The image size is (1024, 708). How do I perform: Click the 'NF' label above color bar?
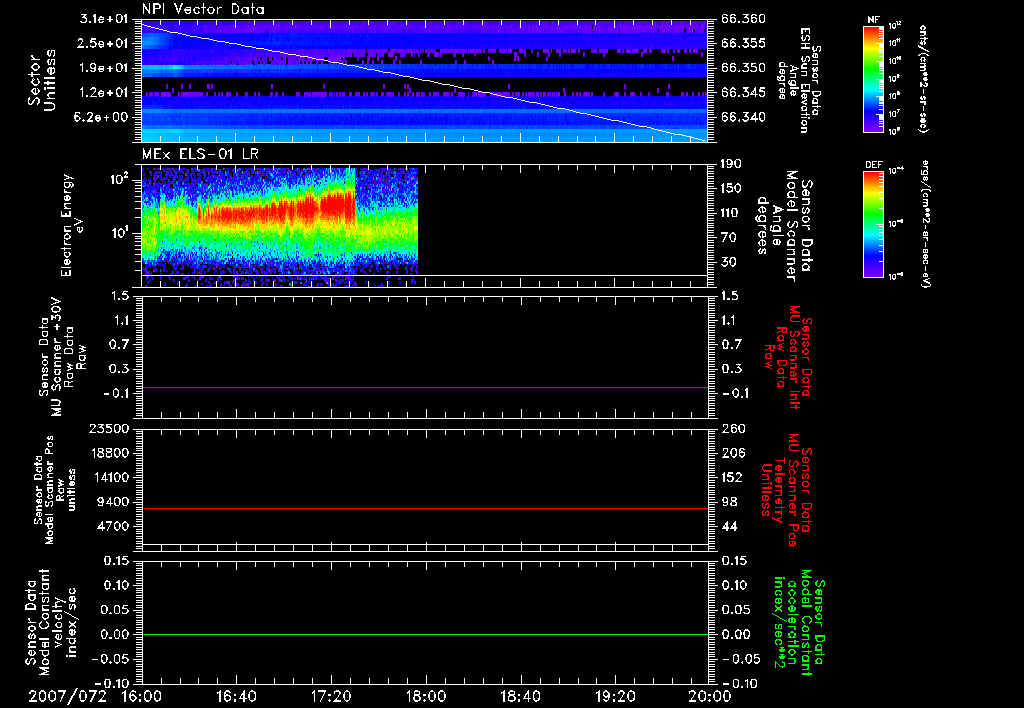pyautogui.click(x=873, y=20)
